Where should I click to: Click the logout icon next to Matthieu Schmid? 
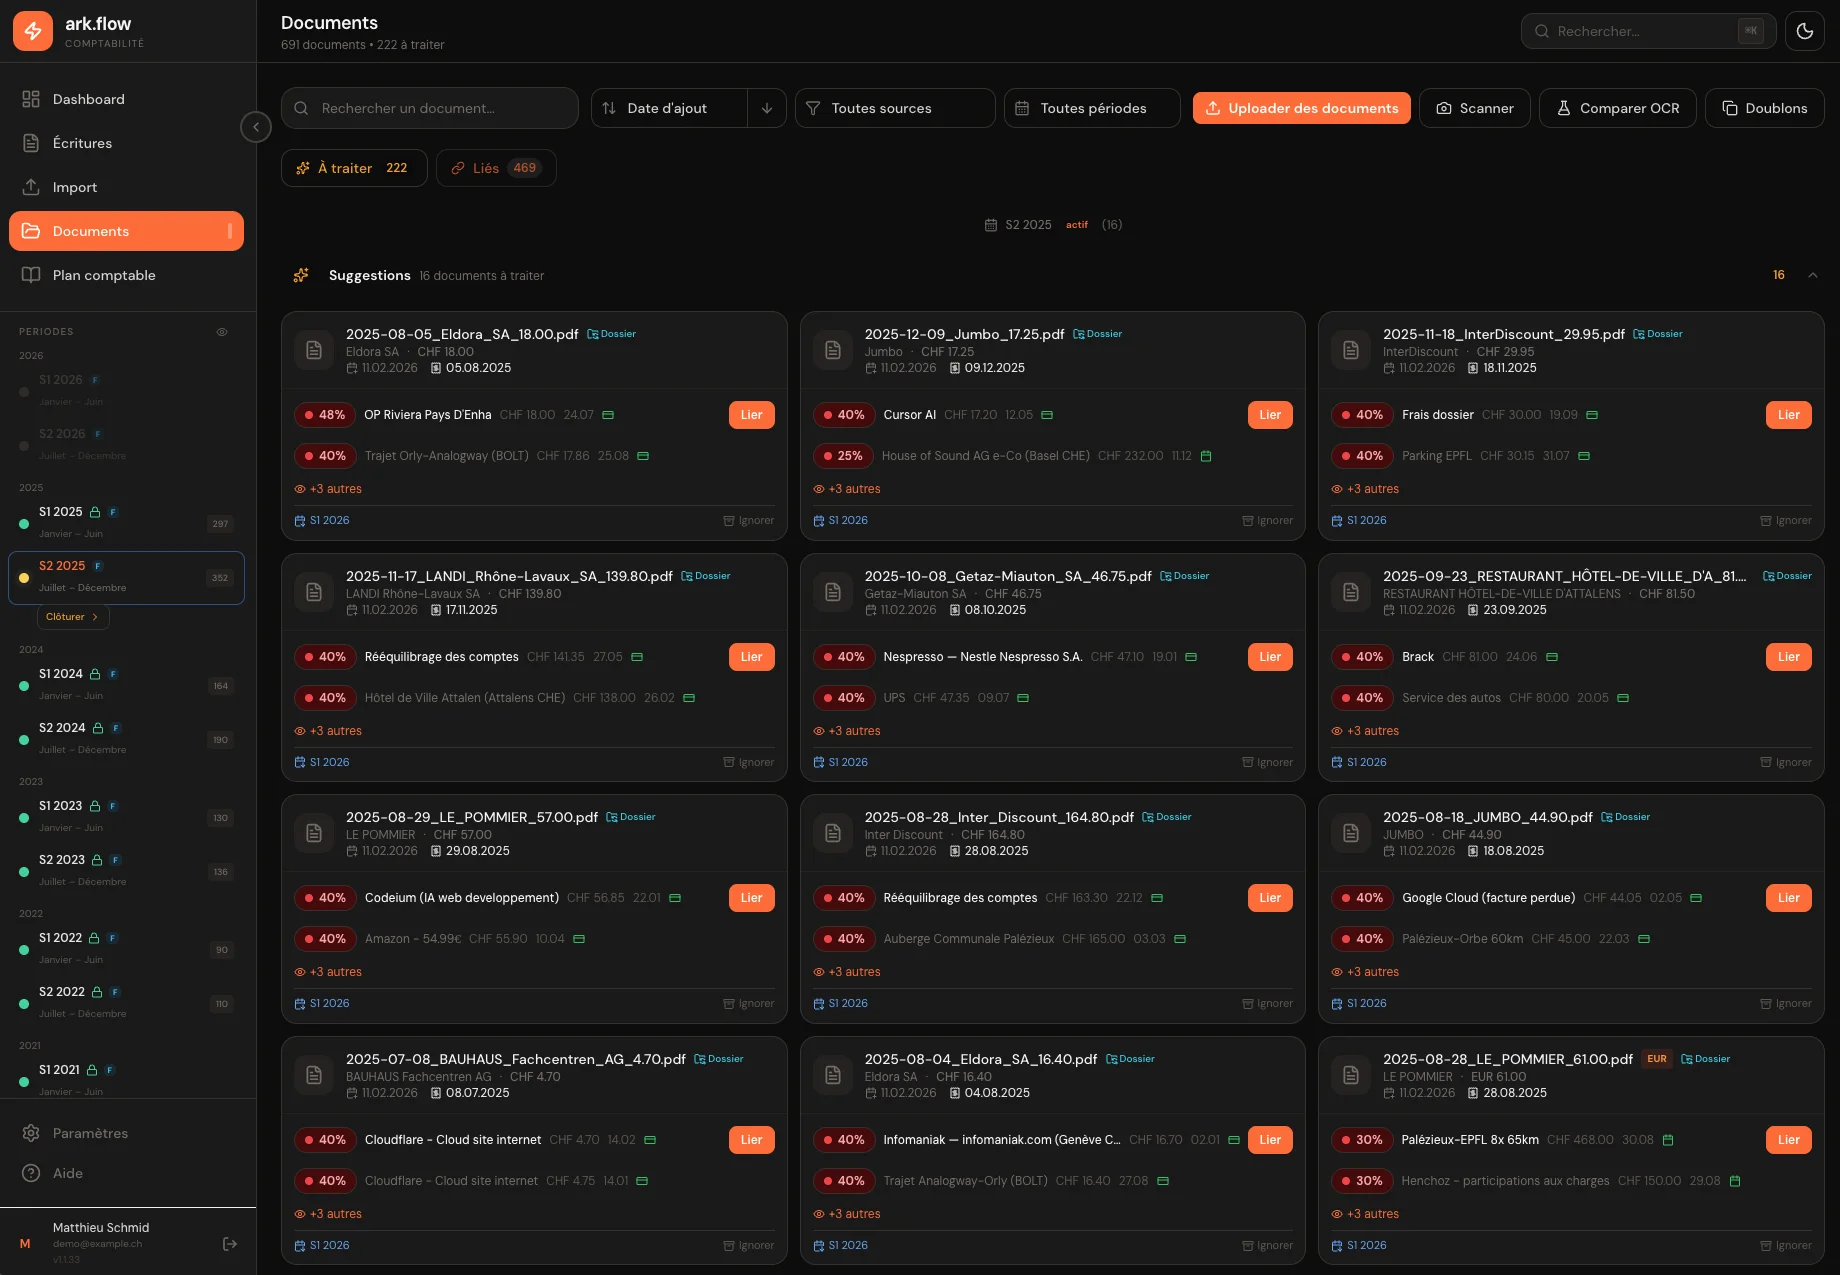[x=229, y=1243]
